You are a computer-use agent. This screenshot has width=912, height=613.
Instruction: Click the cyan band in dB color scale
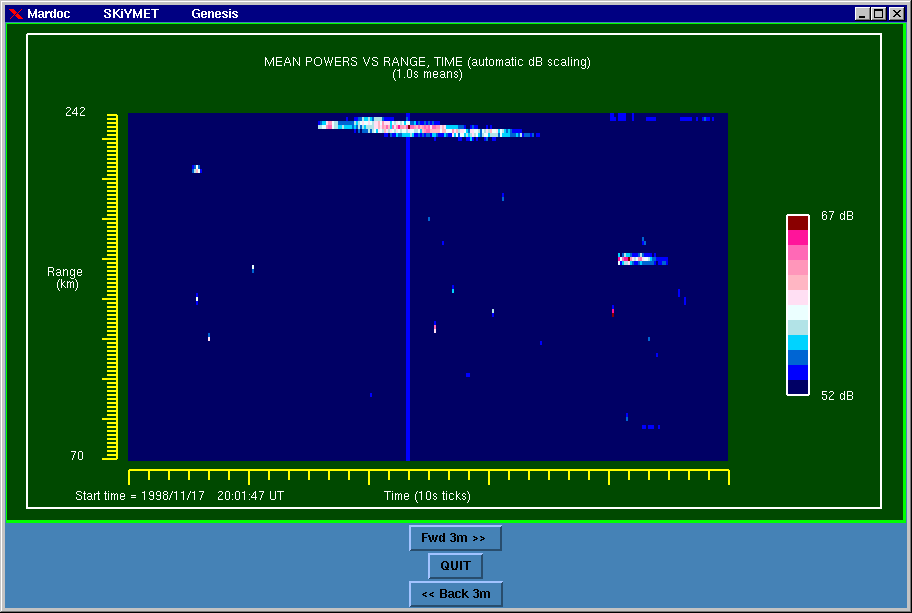point(798,342)
